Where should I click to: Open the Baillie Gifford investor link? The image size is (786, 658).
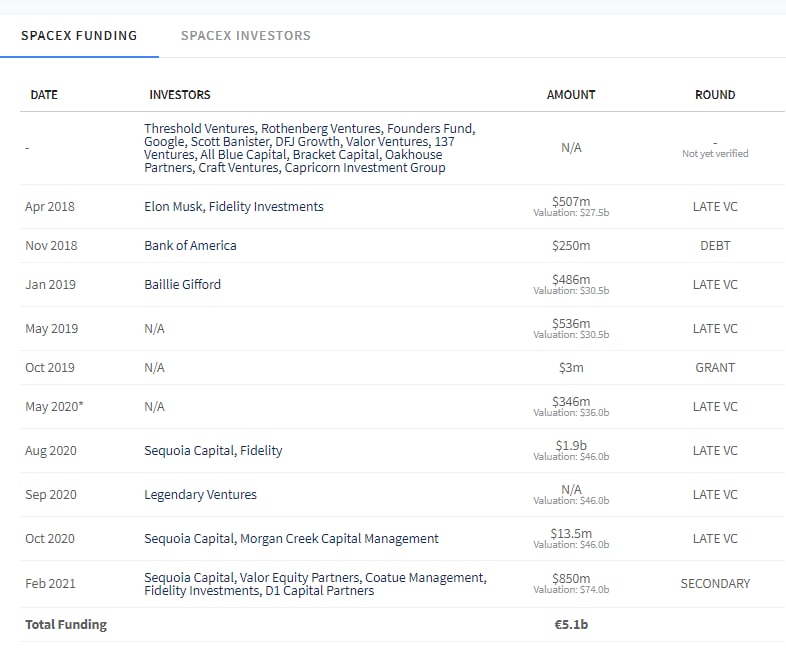pyautogui.click(x=182, y=284)
